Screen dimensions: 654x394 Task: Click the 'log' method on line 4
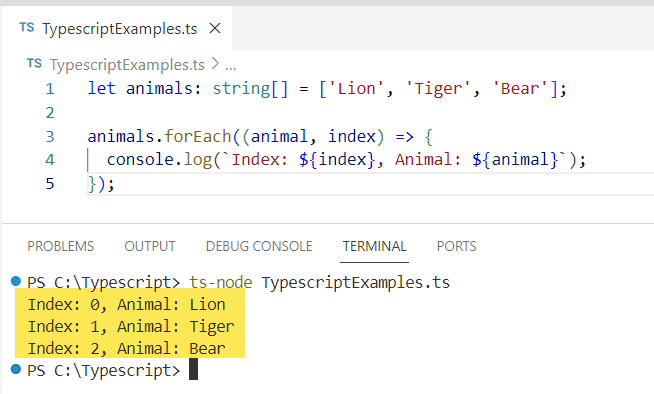click(198, 161)
